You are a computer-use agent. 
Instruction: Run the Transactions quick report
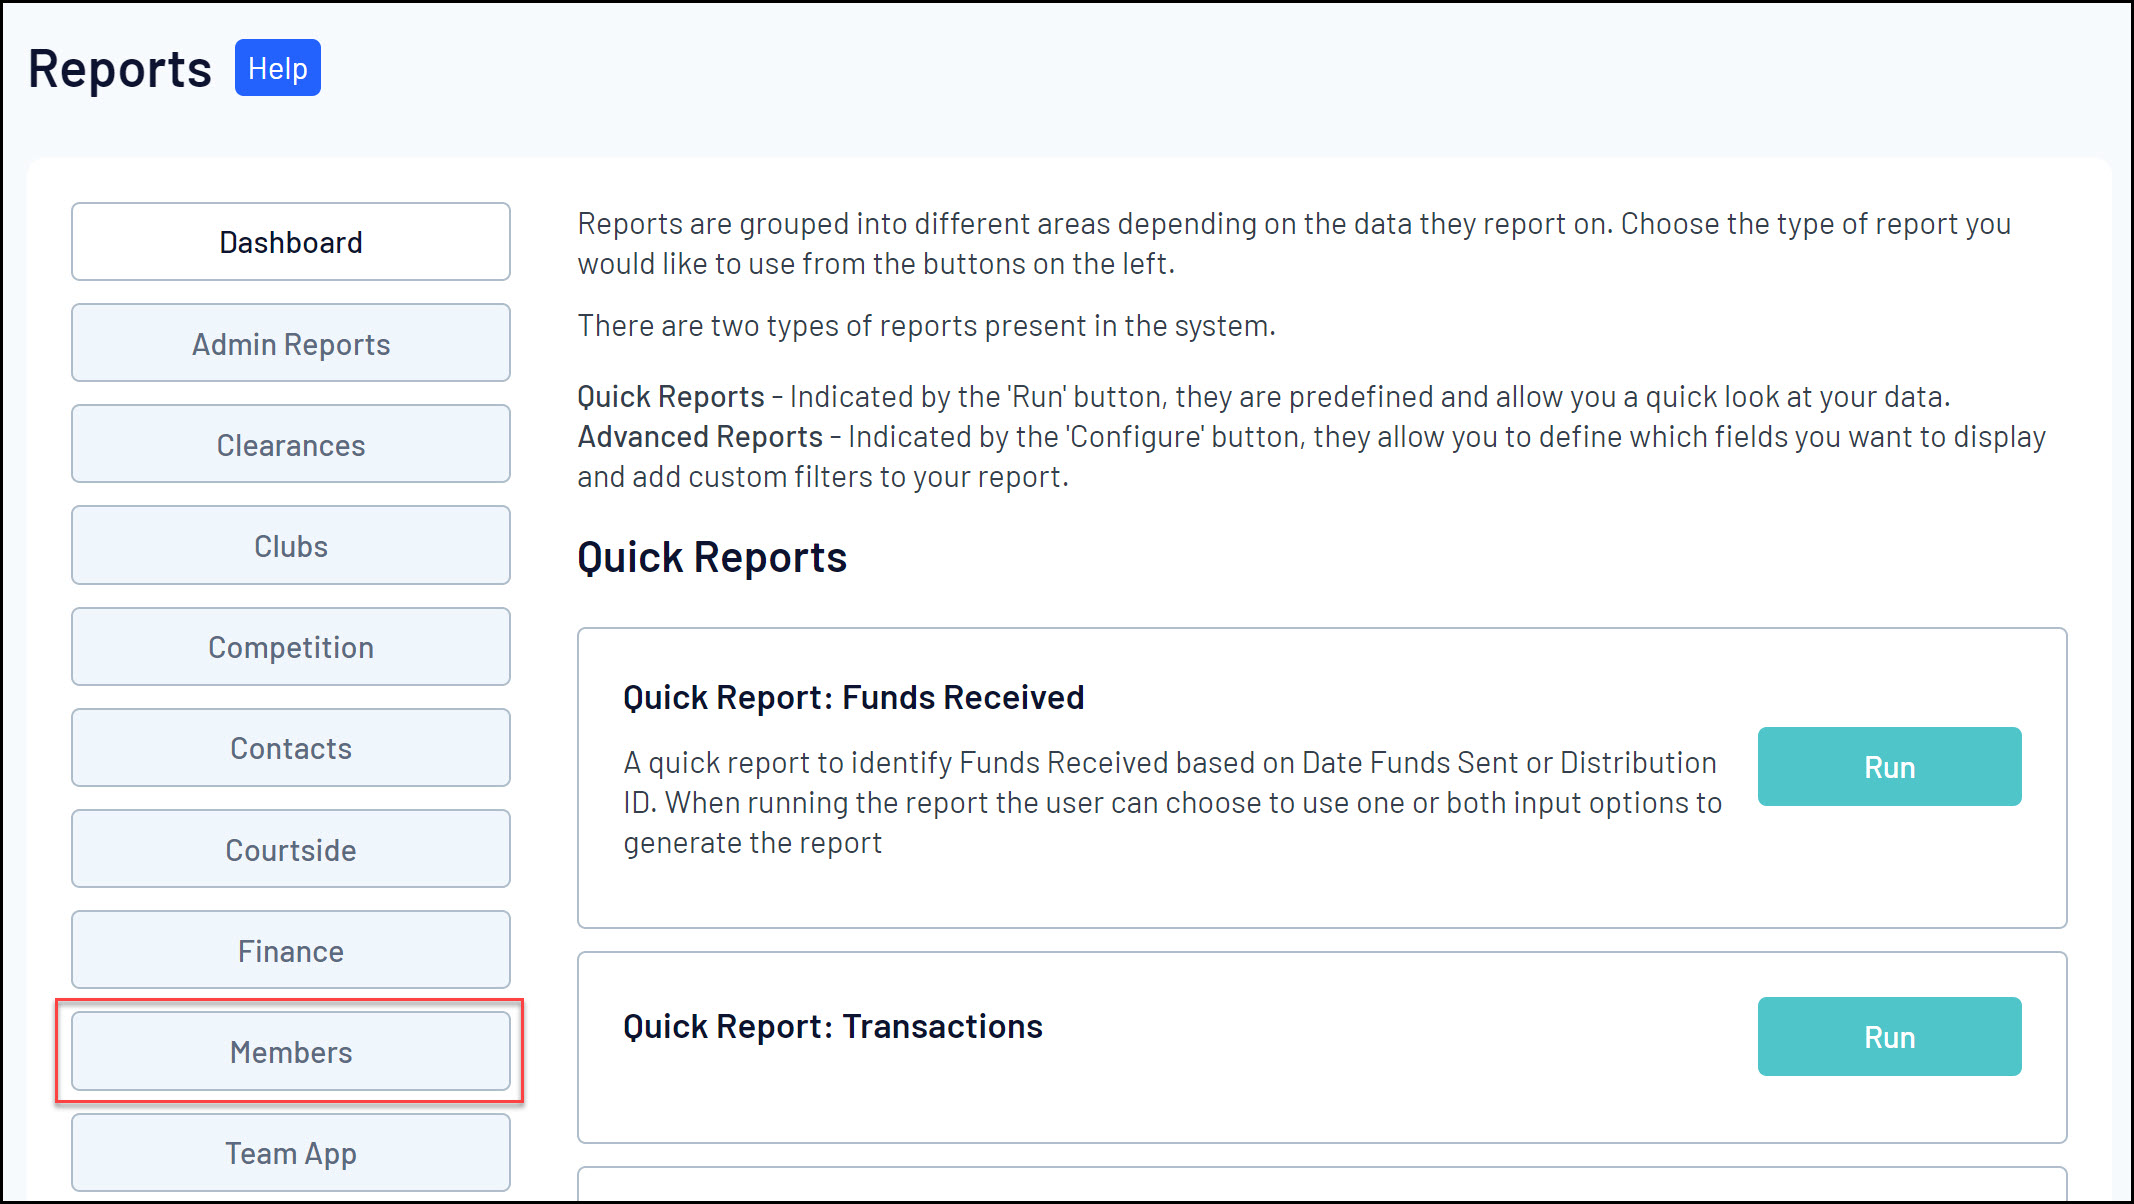(x=1888, y=1037)
